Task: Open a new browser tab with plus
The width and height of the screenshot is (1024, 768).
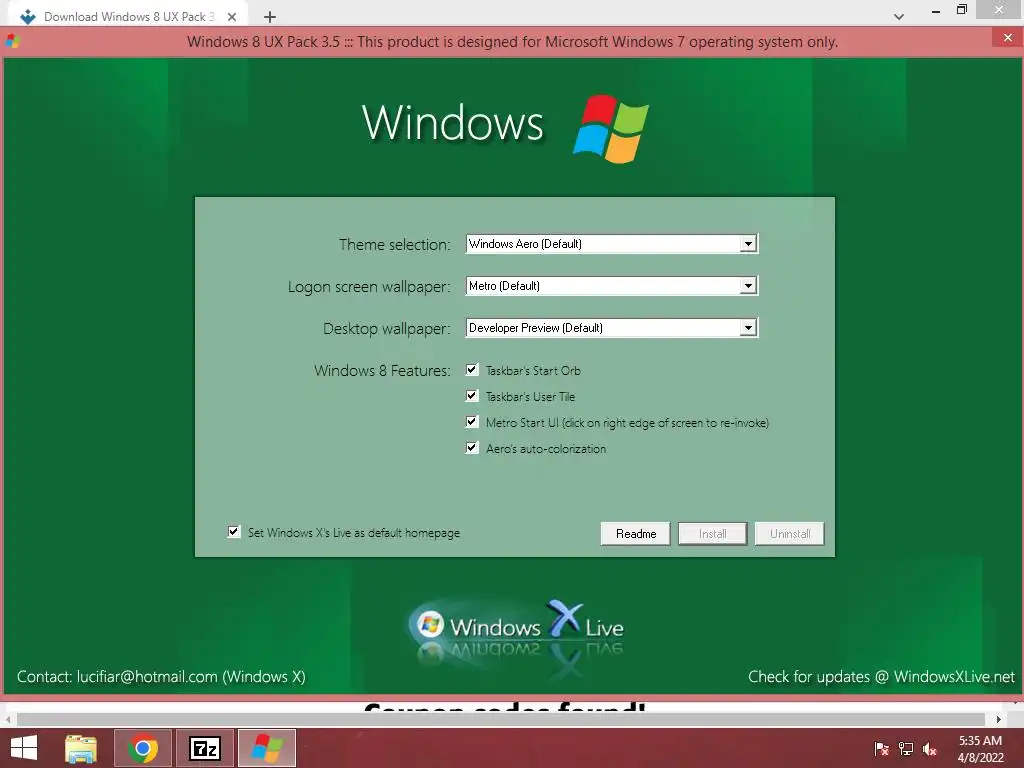Action: (x=270, y=17)
